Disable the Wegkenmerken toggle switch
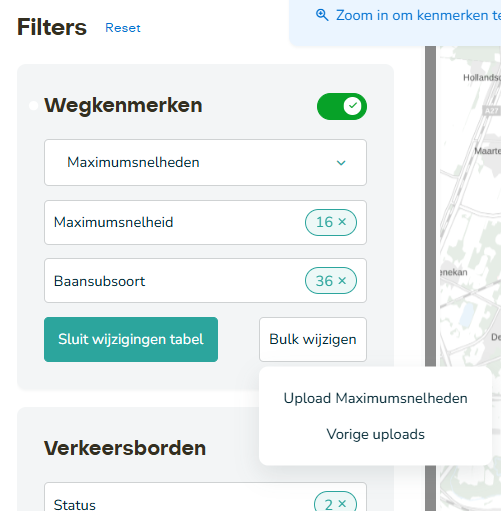The image size is (501, 511). [342, 106]
